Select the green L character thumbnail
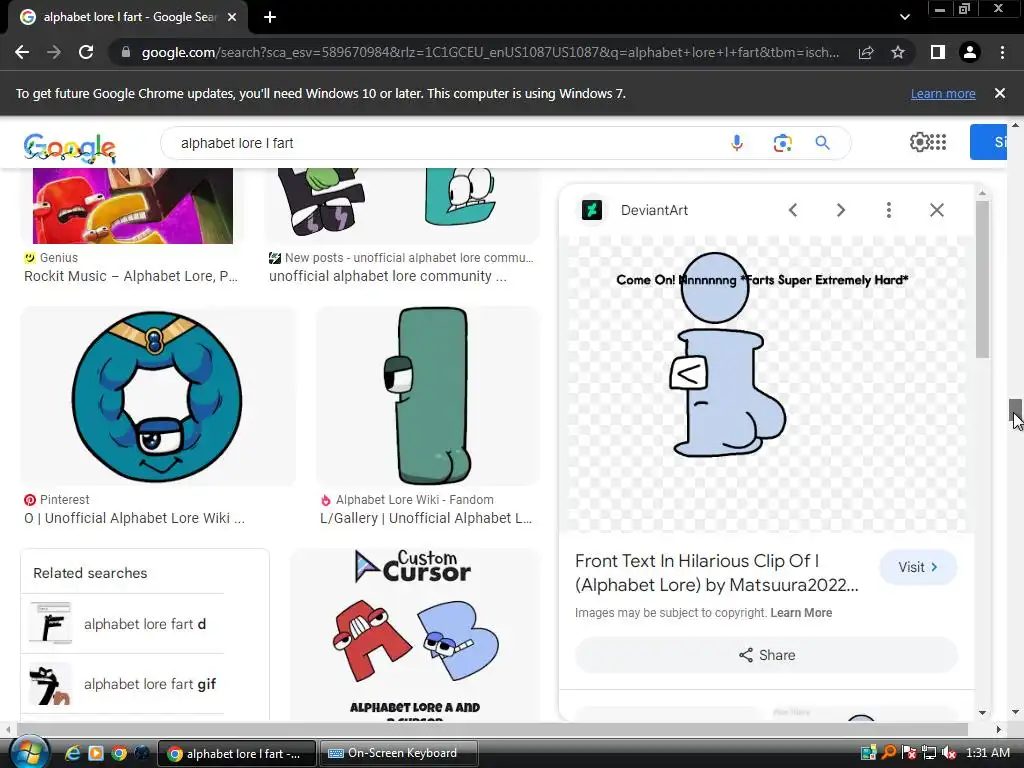Image resolution: width=1024 pixels, height=768 pixels. (x=428, y=396)
